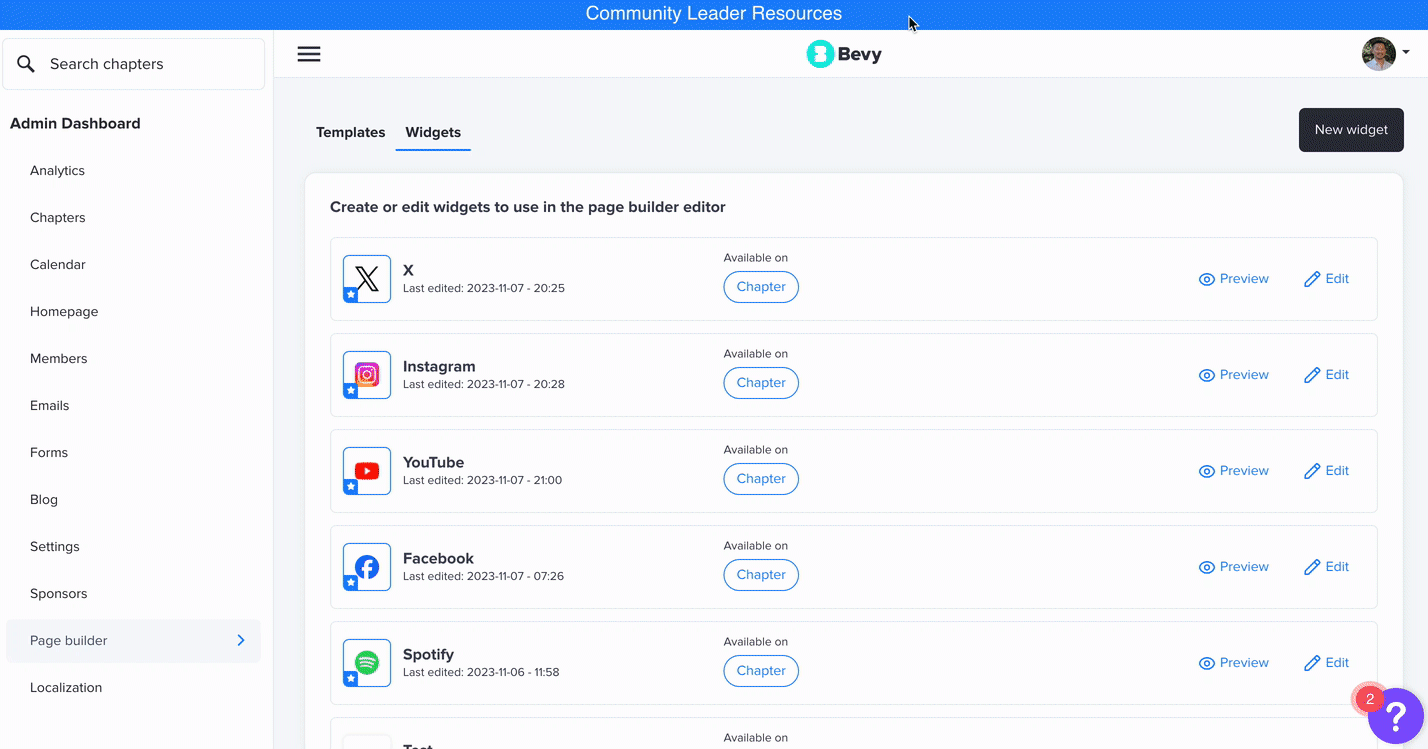Click the Bevy logo in header
The height and width of the screenshot is (749, 1428).
tap(844, 54)
